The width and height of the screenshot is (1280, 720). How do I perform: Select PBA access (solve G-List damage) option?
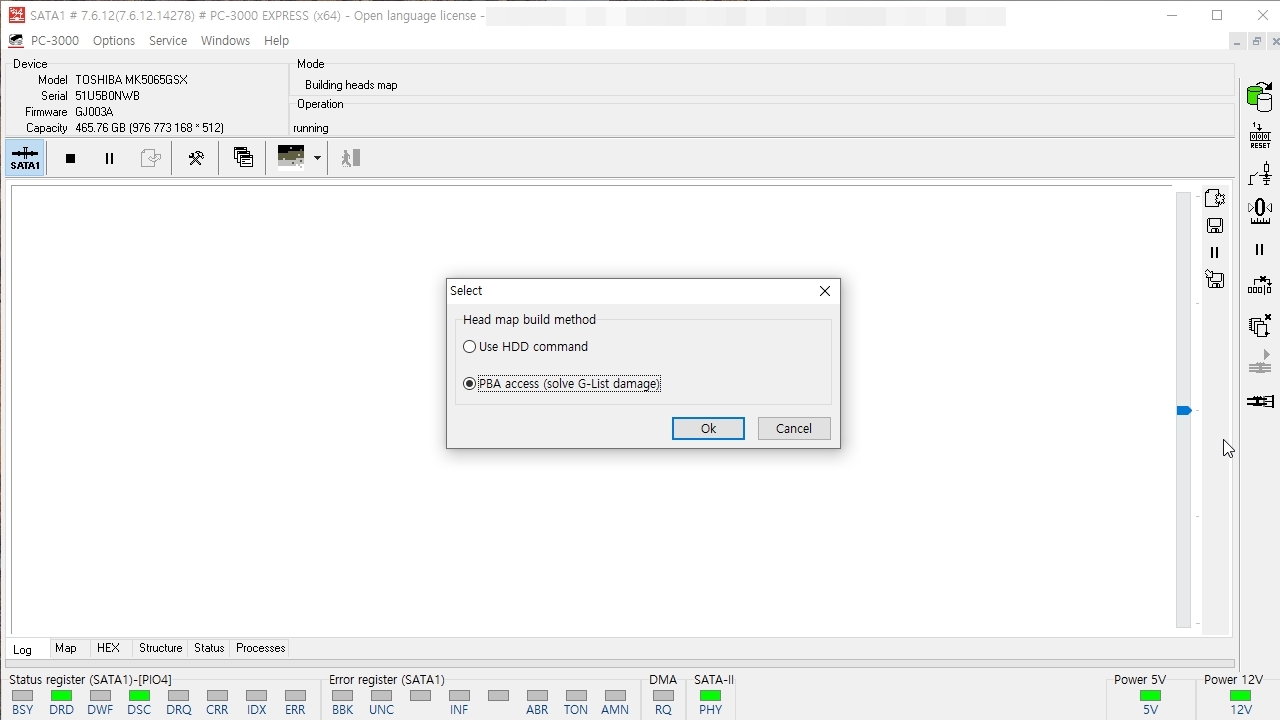[561, 384]
